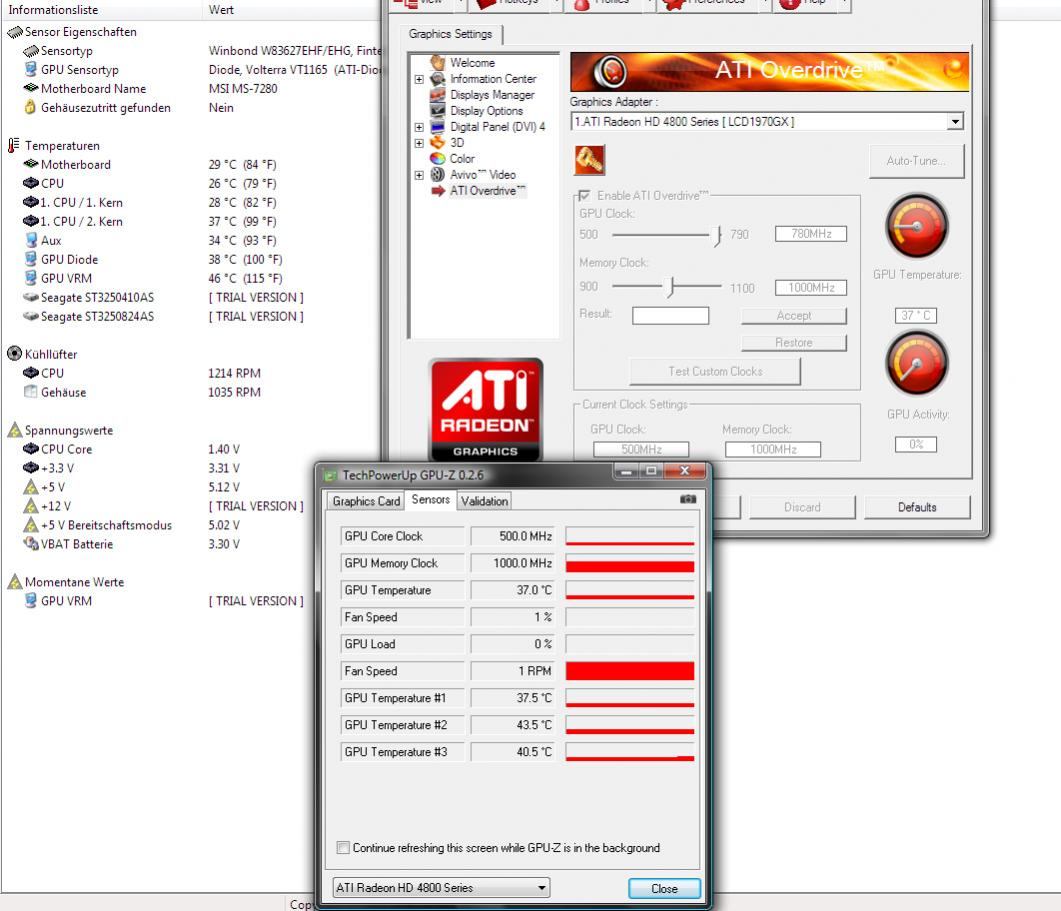Click the GPU Clock slider handle

tap(717, 236)
